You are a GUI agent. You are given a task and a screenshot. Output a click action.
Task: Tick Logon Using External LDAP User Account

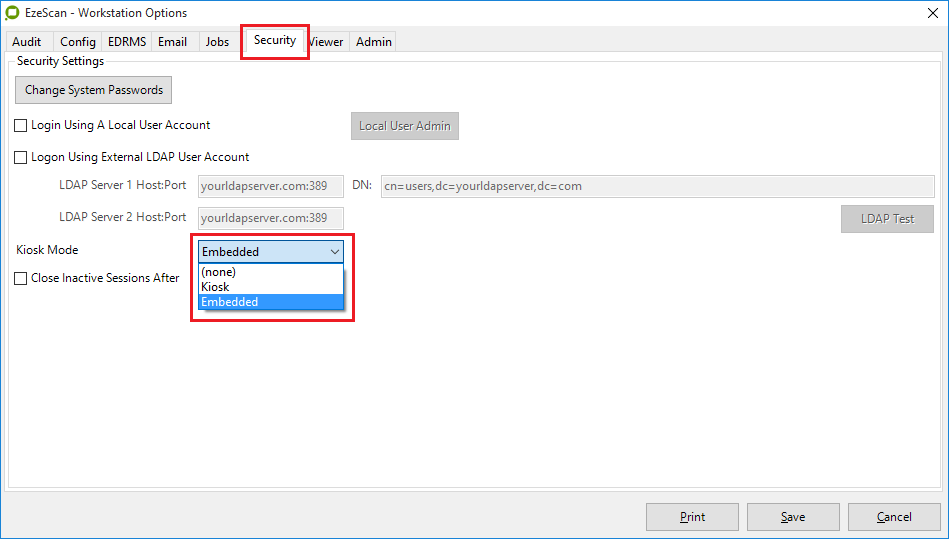(x=21, y=157)
